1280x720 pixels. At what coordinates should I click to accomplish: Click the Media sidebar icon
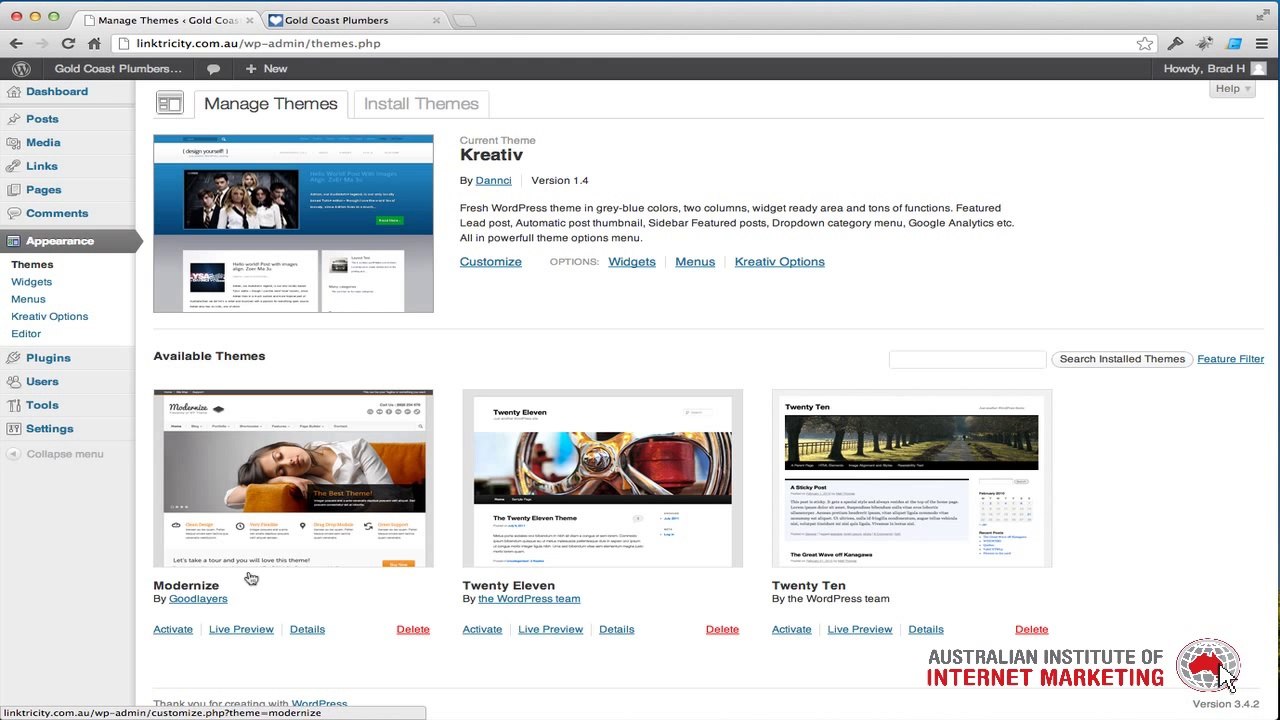[x=13, y=143]
